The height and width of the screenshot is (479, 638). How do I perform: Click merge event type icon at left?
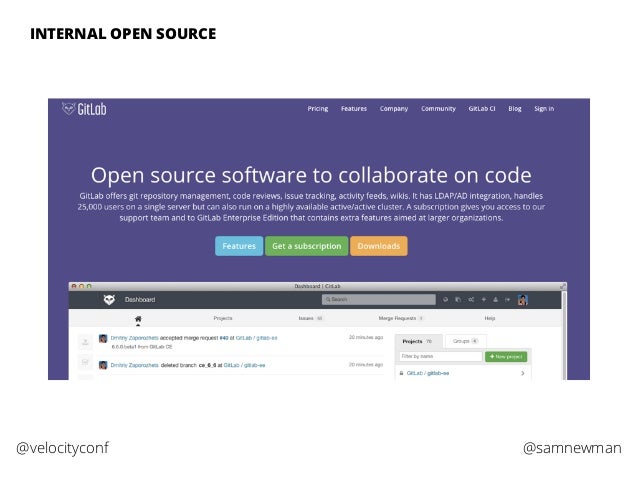[x=85, y=342]
